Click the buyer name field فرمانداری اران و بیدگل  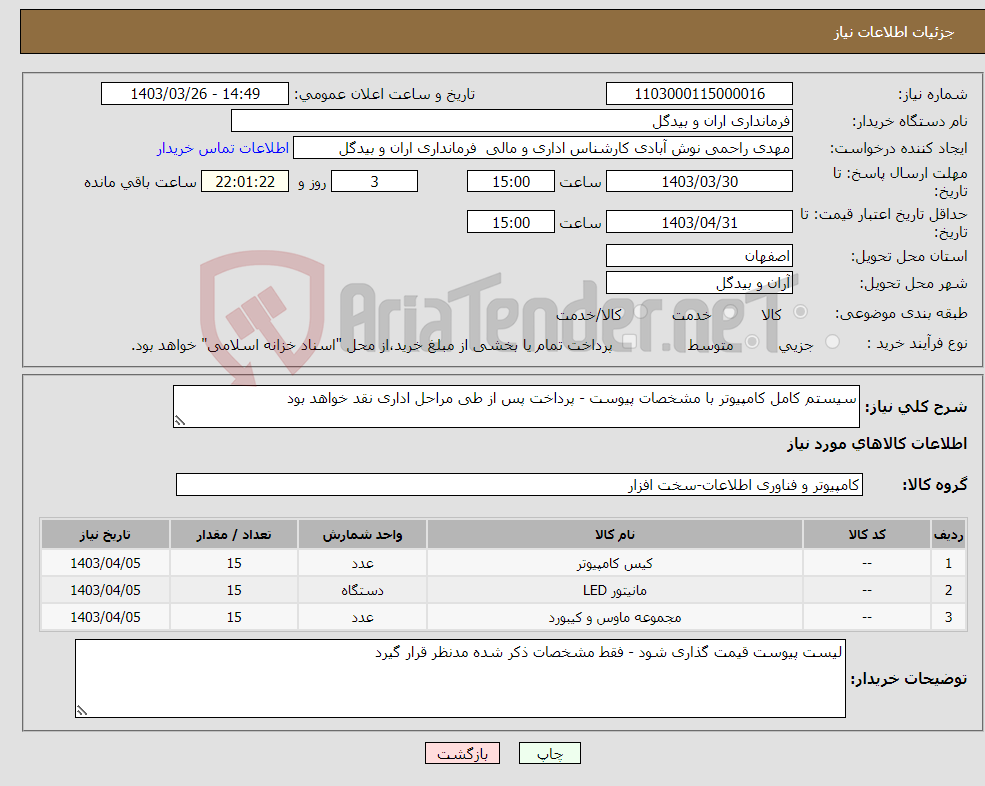(x=512, y=121)
